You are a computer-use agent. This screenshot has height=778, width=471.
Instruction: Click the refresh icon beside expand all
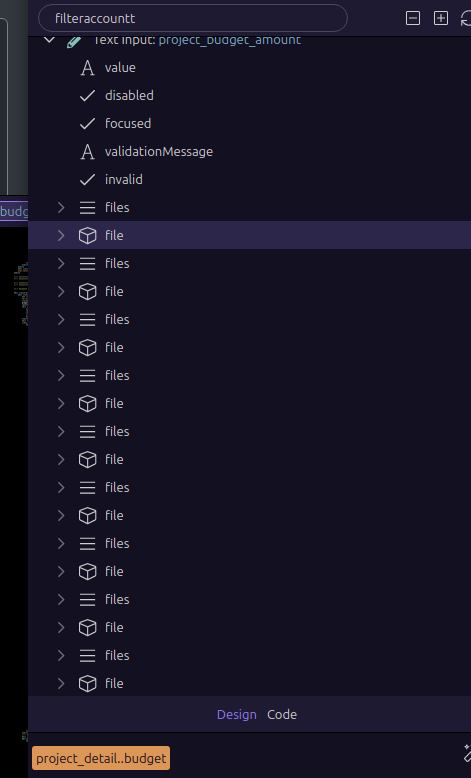click(466, 18)
